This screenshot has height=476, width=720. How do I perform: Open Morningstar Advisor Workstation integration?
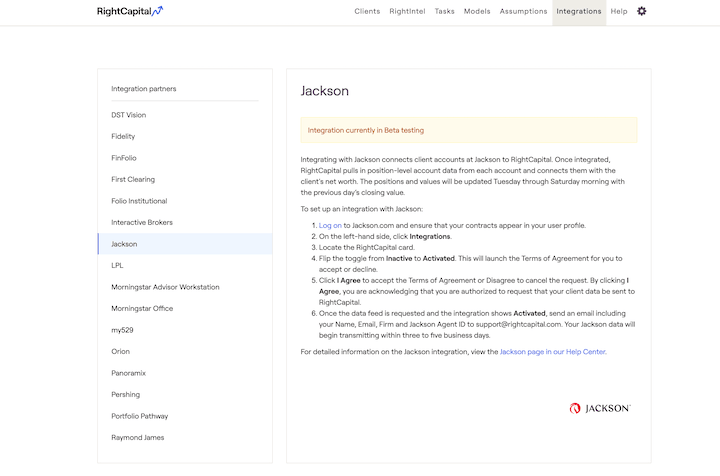185,287
